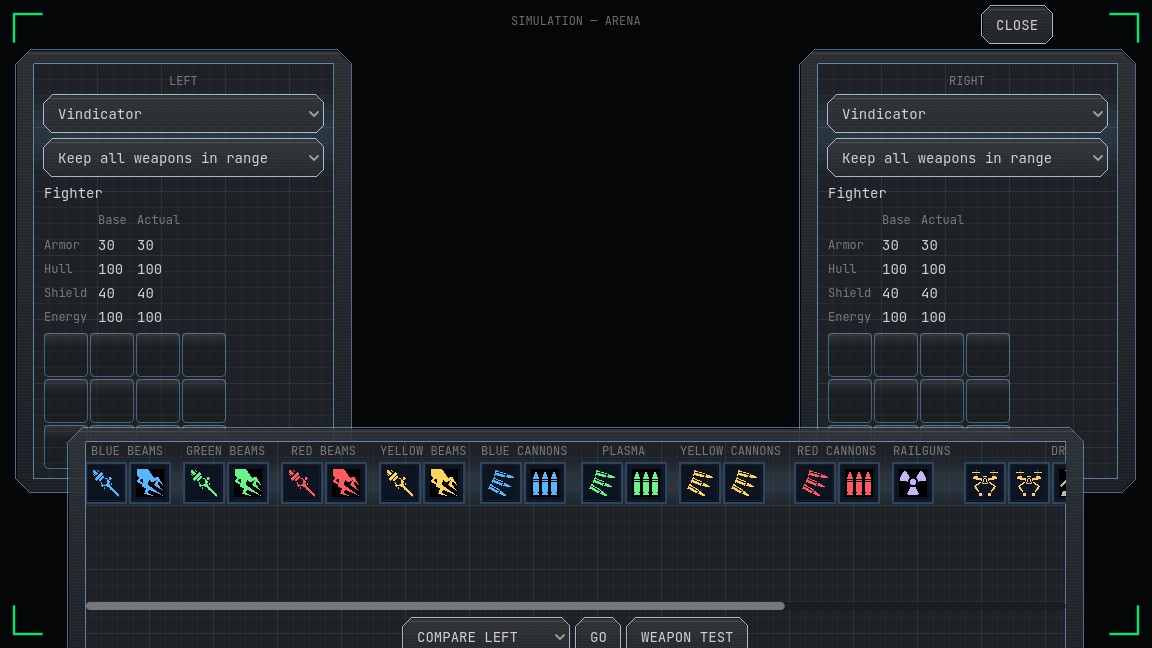1152x648 pixels.
Task: Choose the green beam burst icon on black
Action: 248,483
